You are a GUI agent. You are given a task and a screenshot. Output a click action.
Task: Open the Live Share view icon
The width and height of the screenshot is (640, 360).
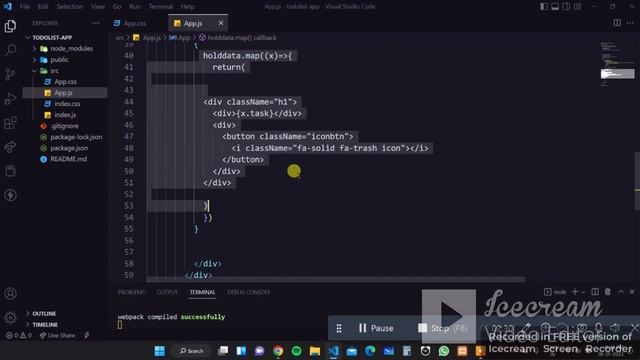point(10,147)
